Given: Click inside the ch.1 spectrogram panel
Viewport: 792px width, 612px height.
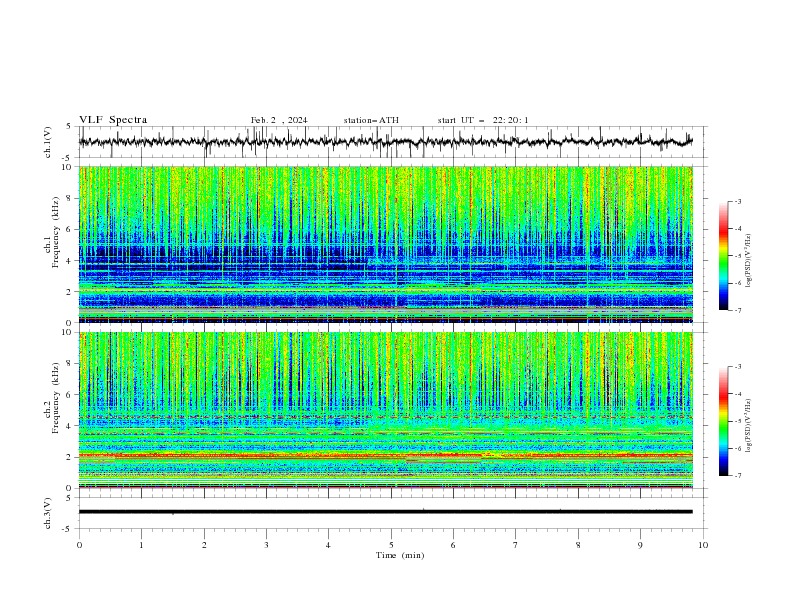Looking at the screenshot, I should 386,244.
